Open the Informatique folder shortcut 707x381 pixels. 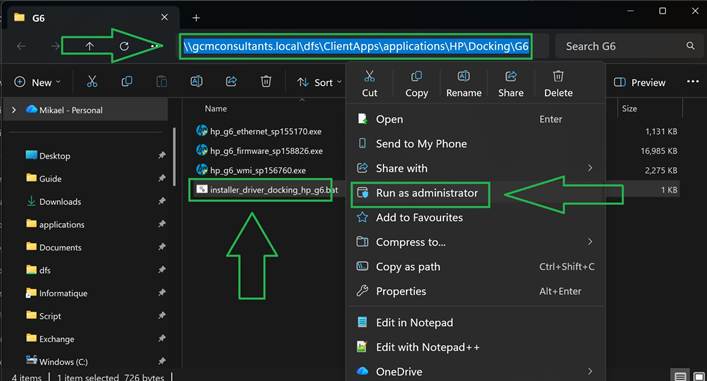[63, 293]
